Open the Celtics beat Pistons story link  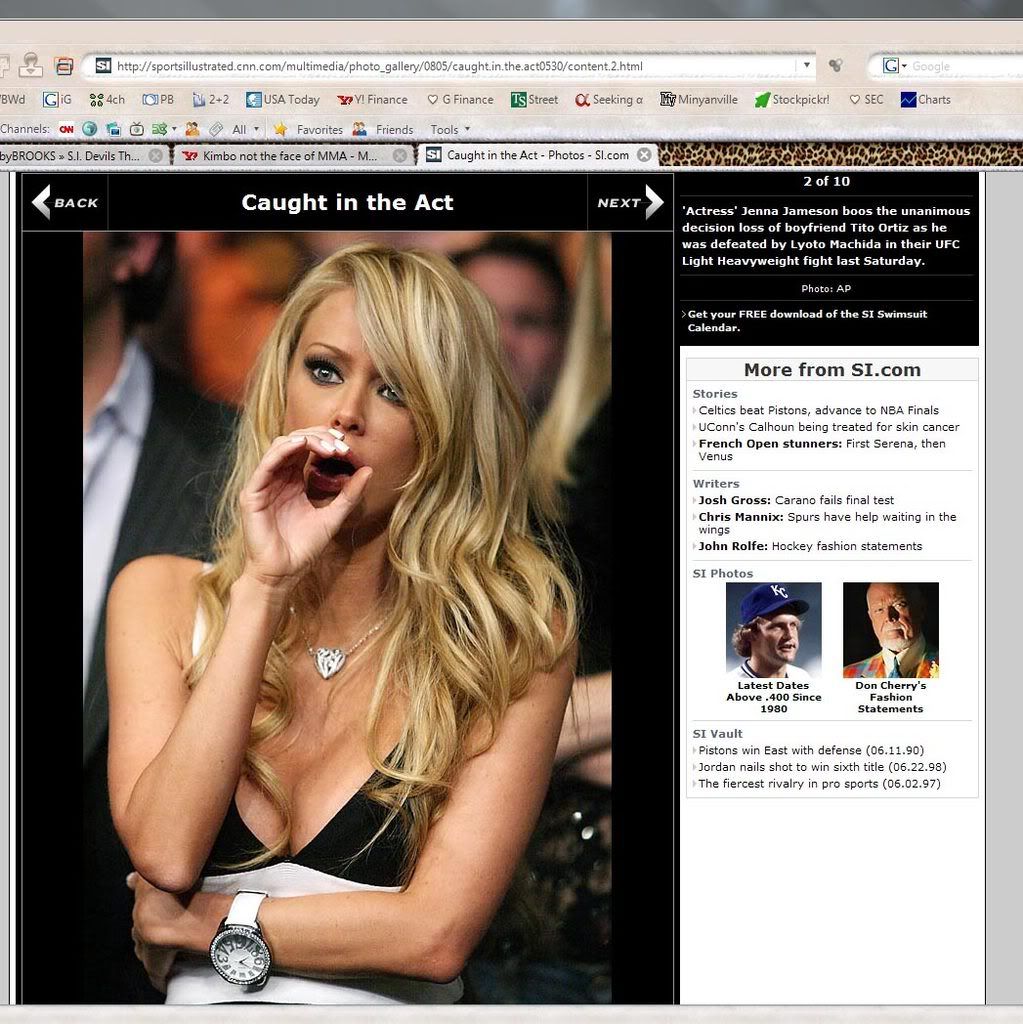coord(818,410)
